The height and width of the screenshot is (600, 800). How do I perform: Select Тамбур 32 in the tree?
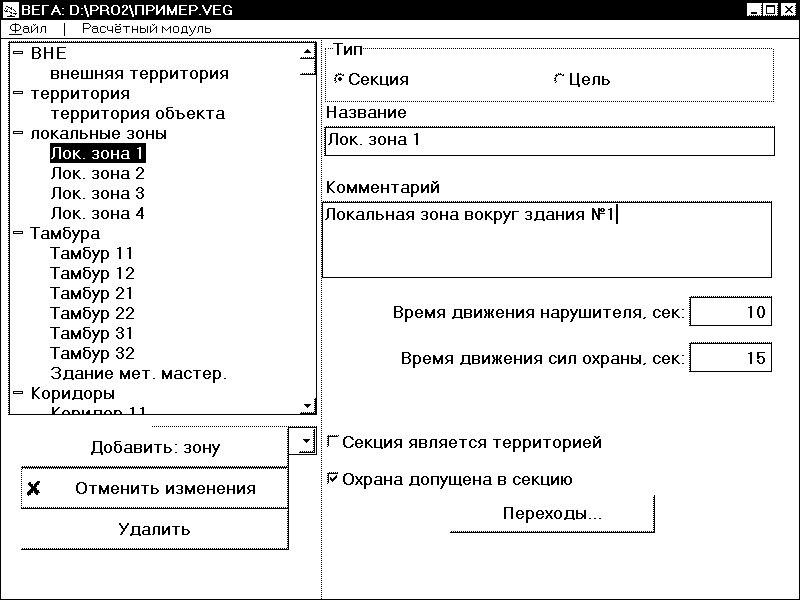[x=92, y=353]
